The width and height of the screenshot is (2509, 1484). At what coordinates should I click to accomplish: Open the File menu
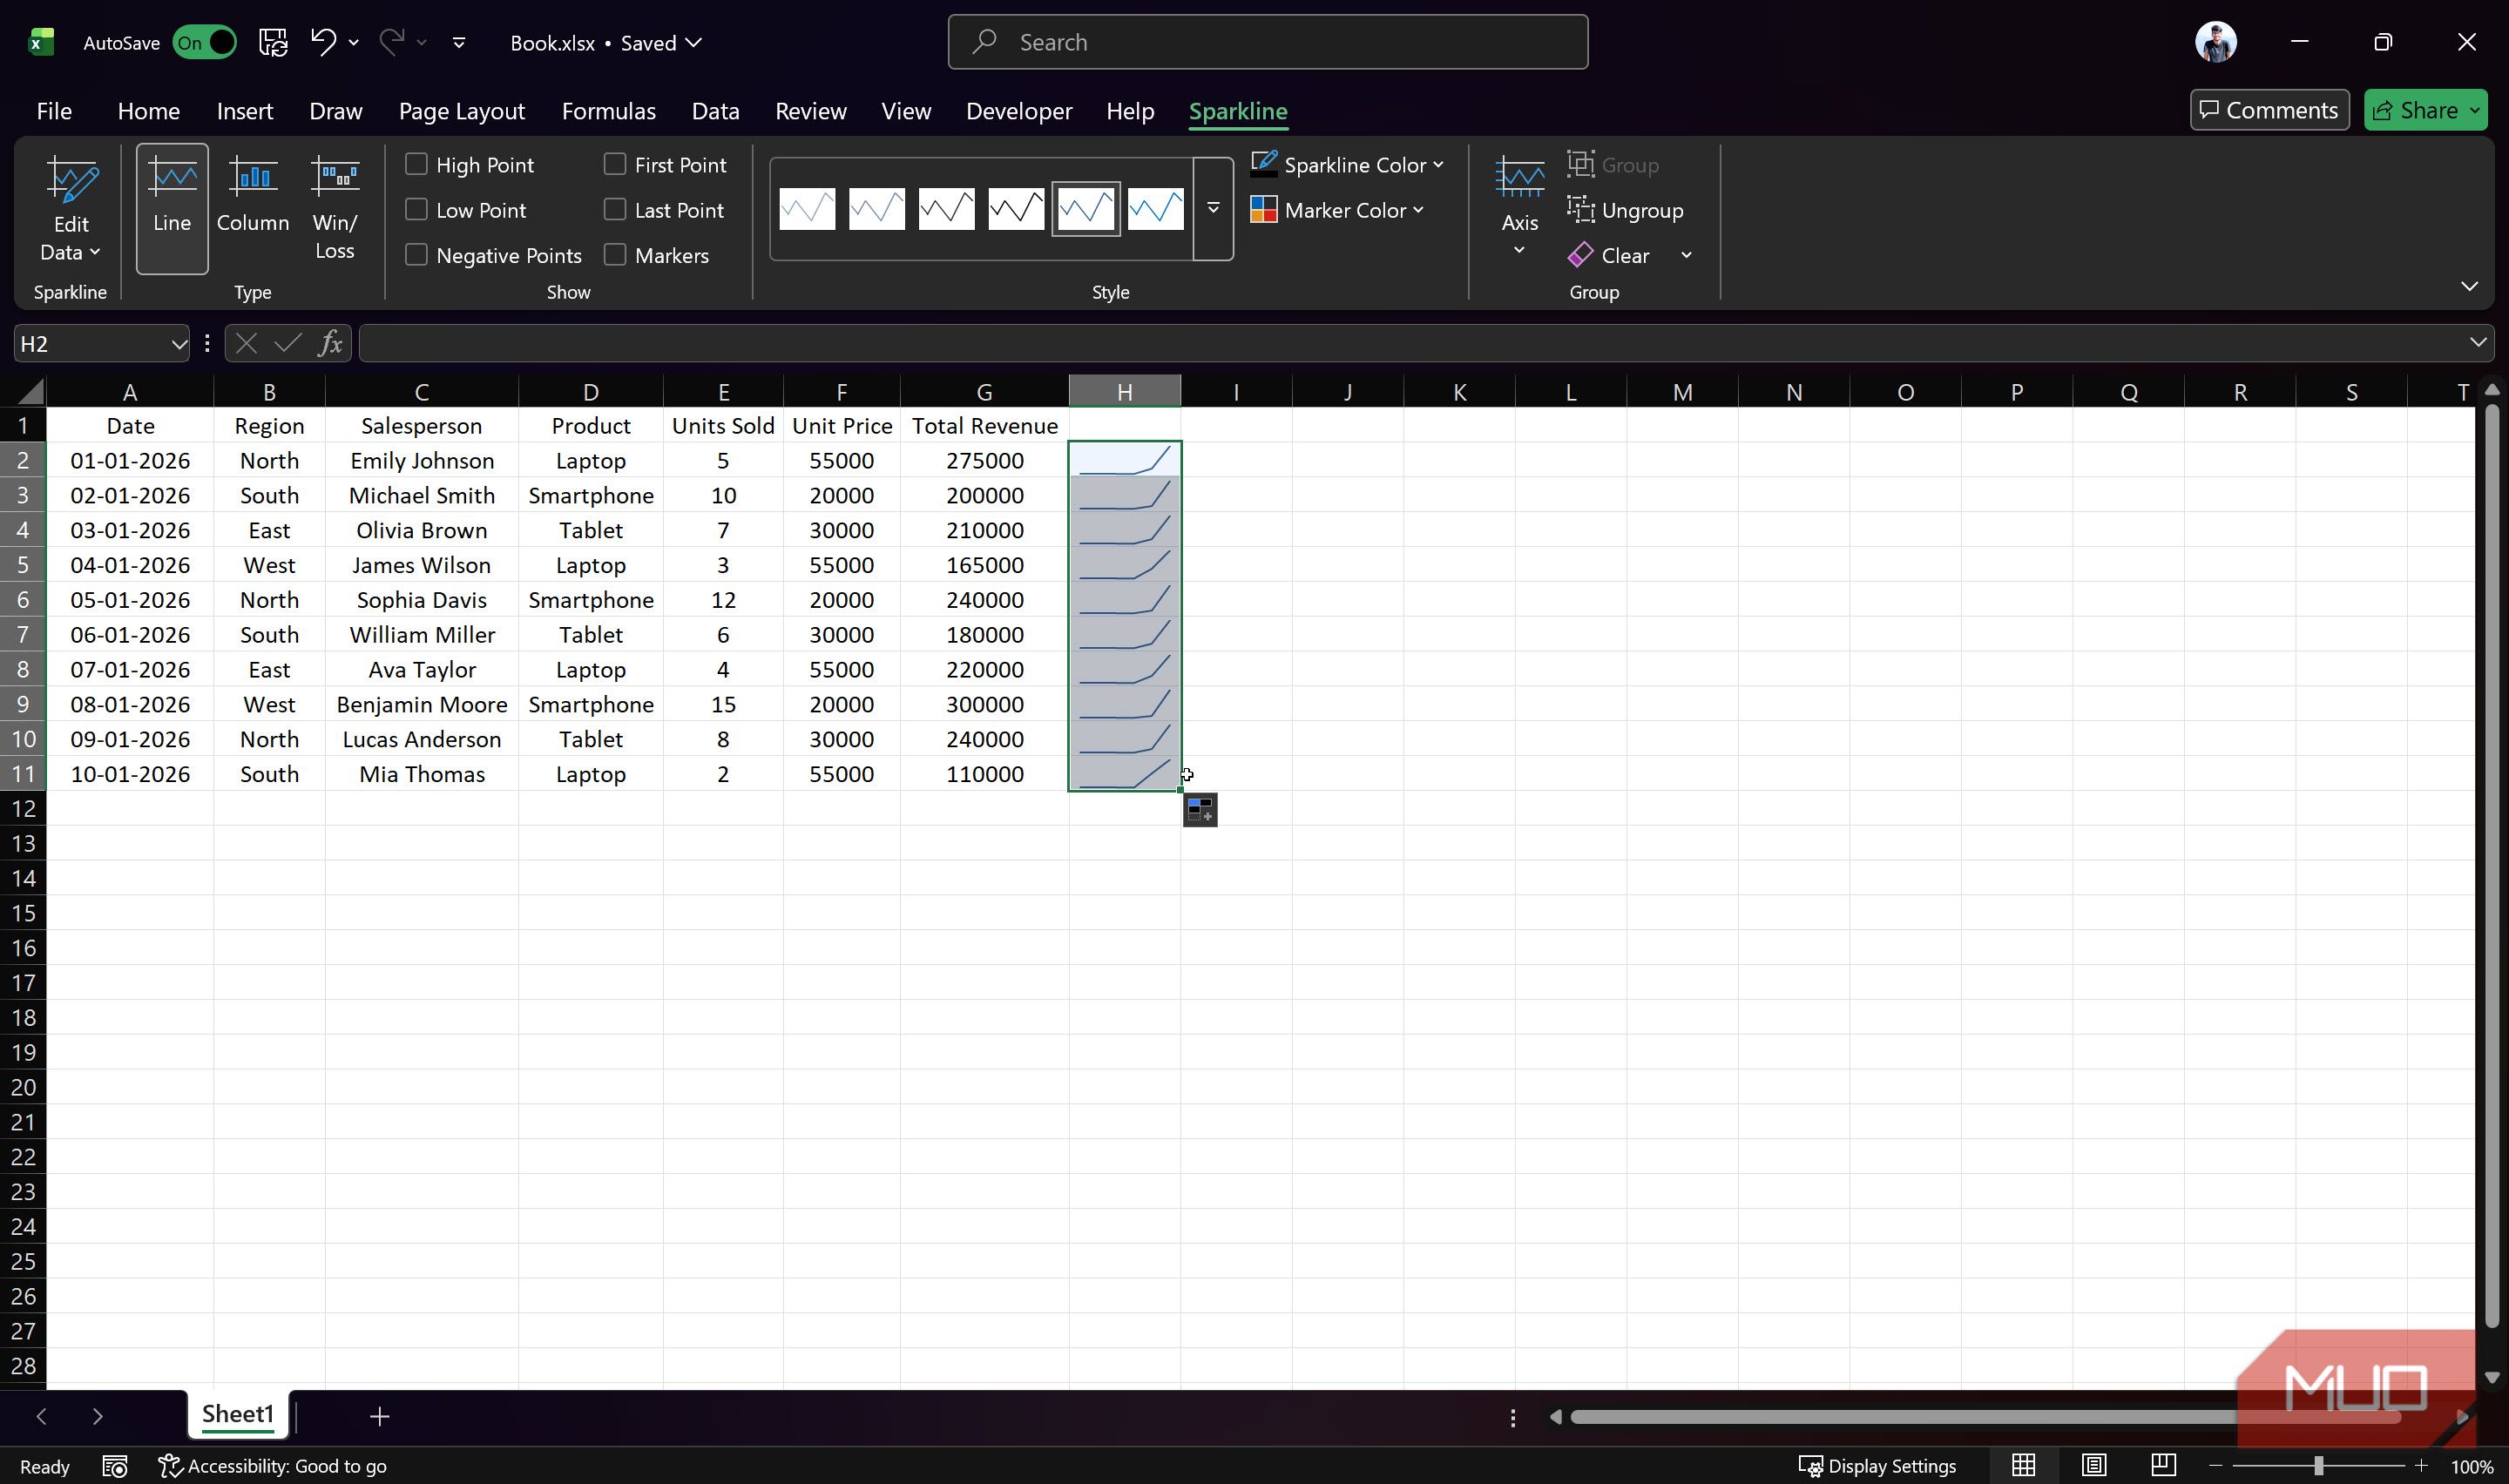(54, 111)
